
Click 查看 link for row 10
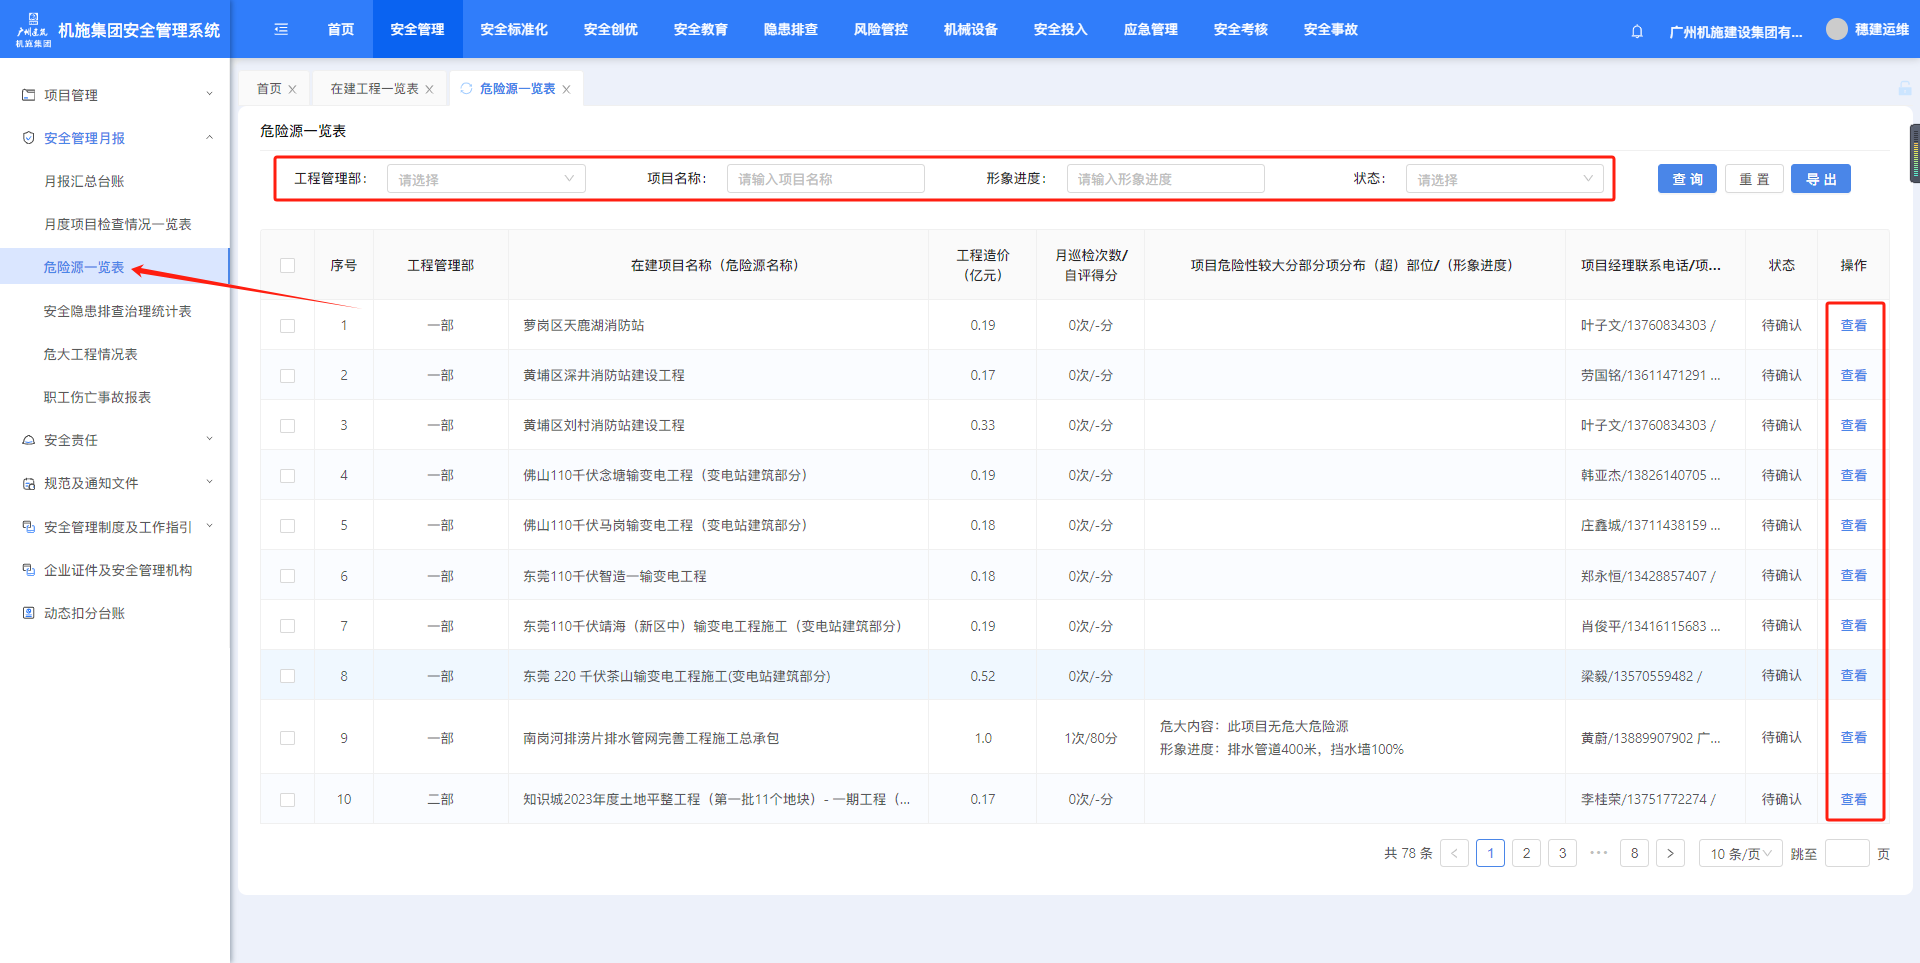(x=1853, y=799)
